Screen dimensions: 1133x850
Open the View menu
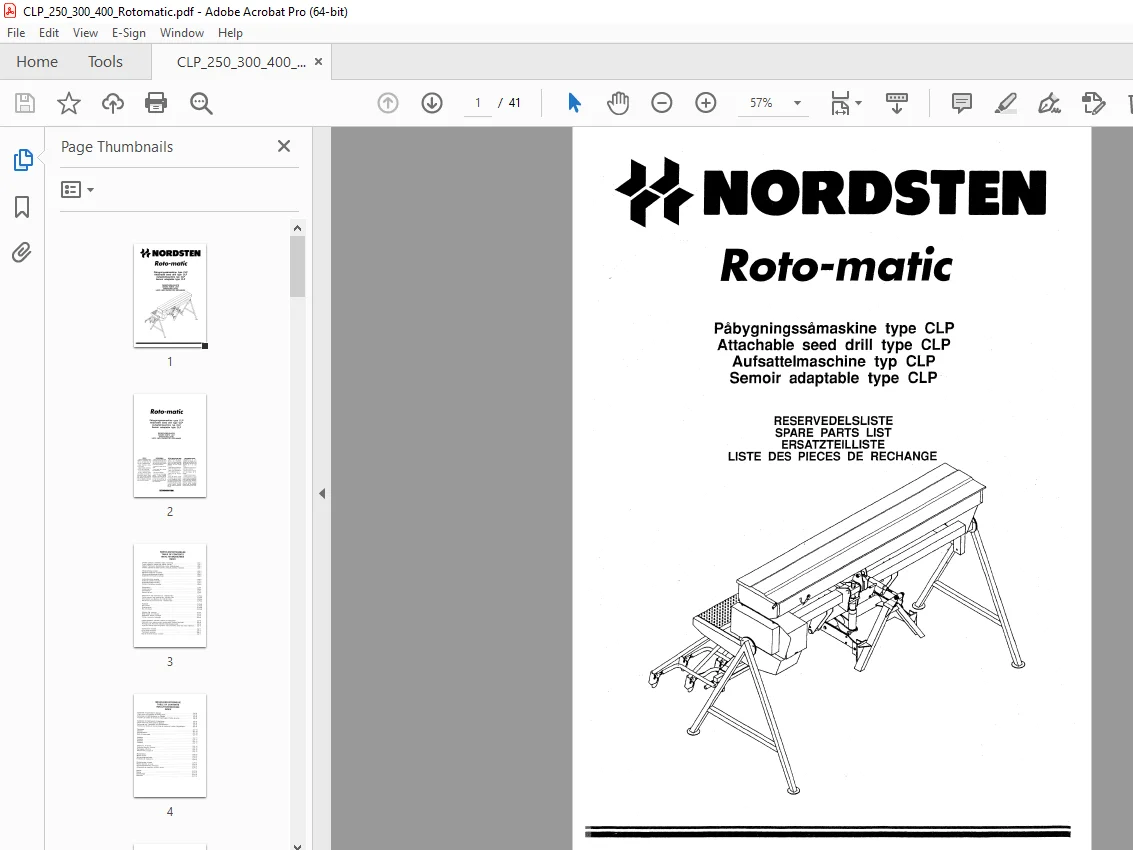85,33
